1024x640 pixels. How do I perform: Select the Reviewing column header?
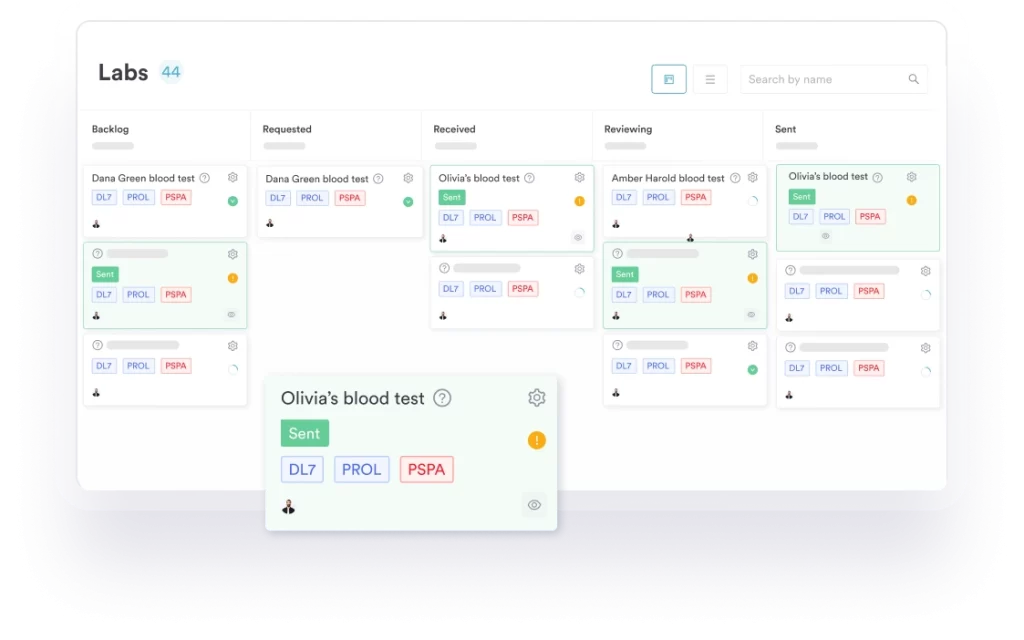pos(628,129)
